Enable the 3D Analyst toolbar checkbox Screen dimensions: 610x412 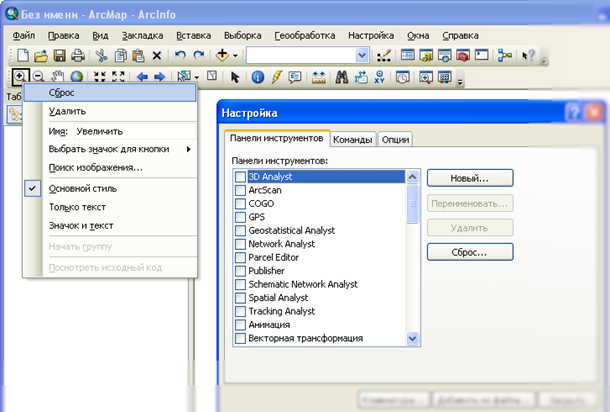coord(240,177)
